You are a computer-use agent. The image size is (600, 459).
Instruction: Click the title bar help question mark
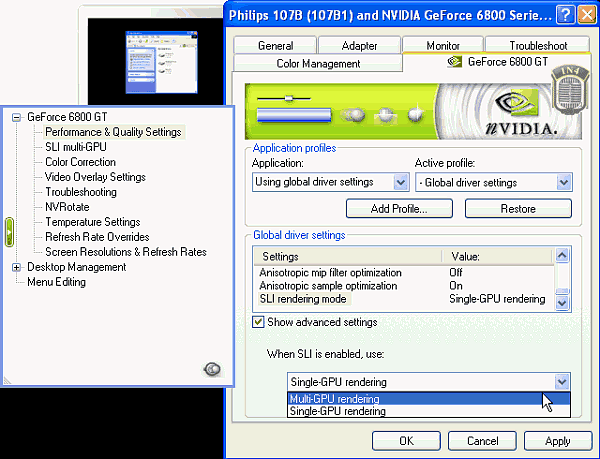point(565,15)
